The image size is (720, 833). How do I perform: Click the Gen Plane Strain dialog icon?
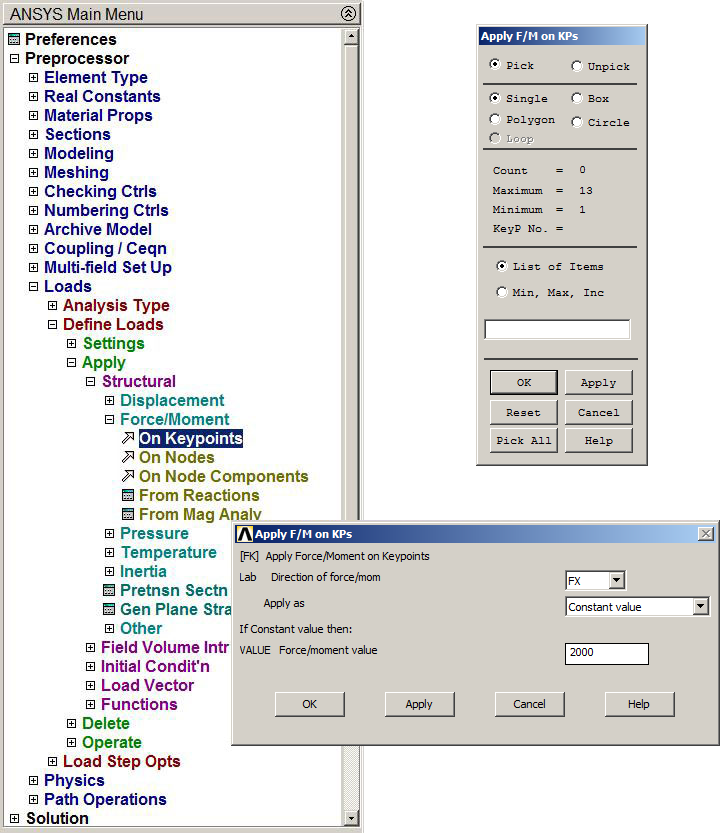pyautogui.click(x=109, y=610)
